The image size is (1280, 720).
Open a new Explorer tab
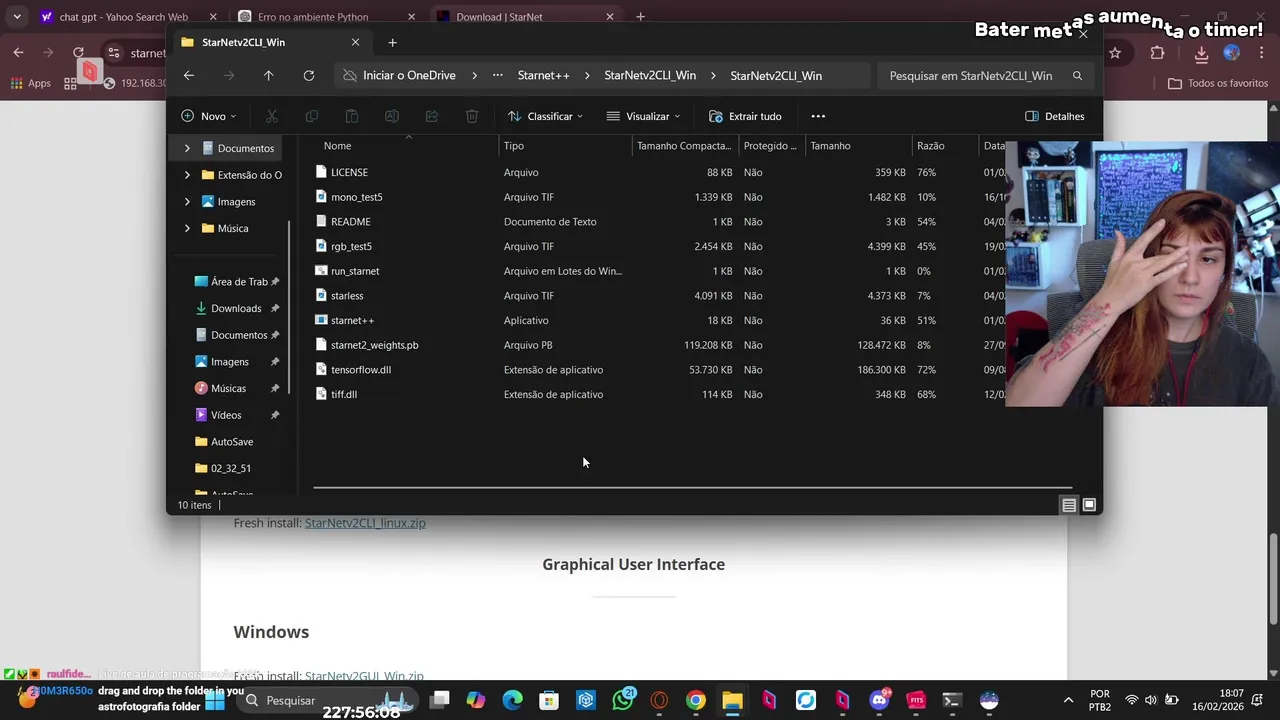pos(392,42)
